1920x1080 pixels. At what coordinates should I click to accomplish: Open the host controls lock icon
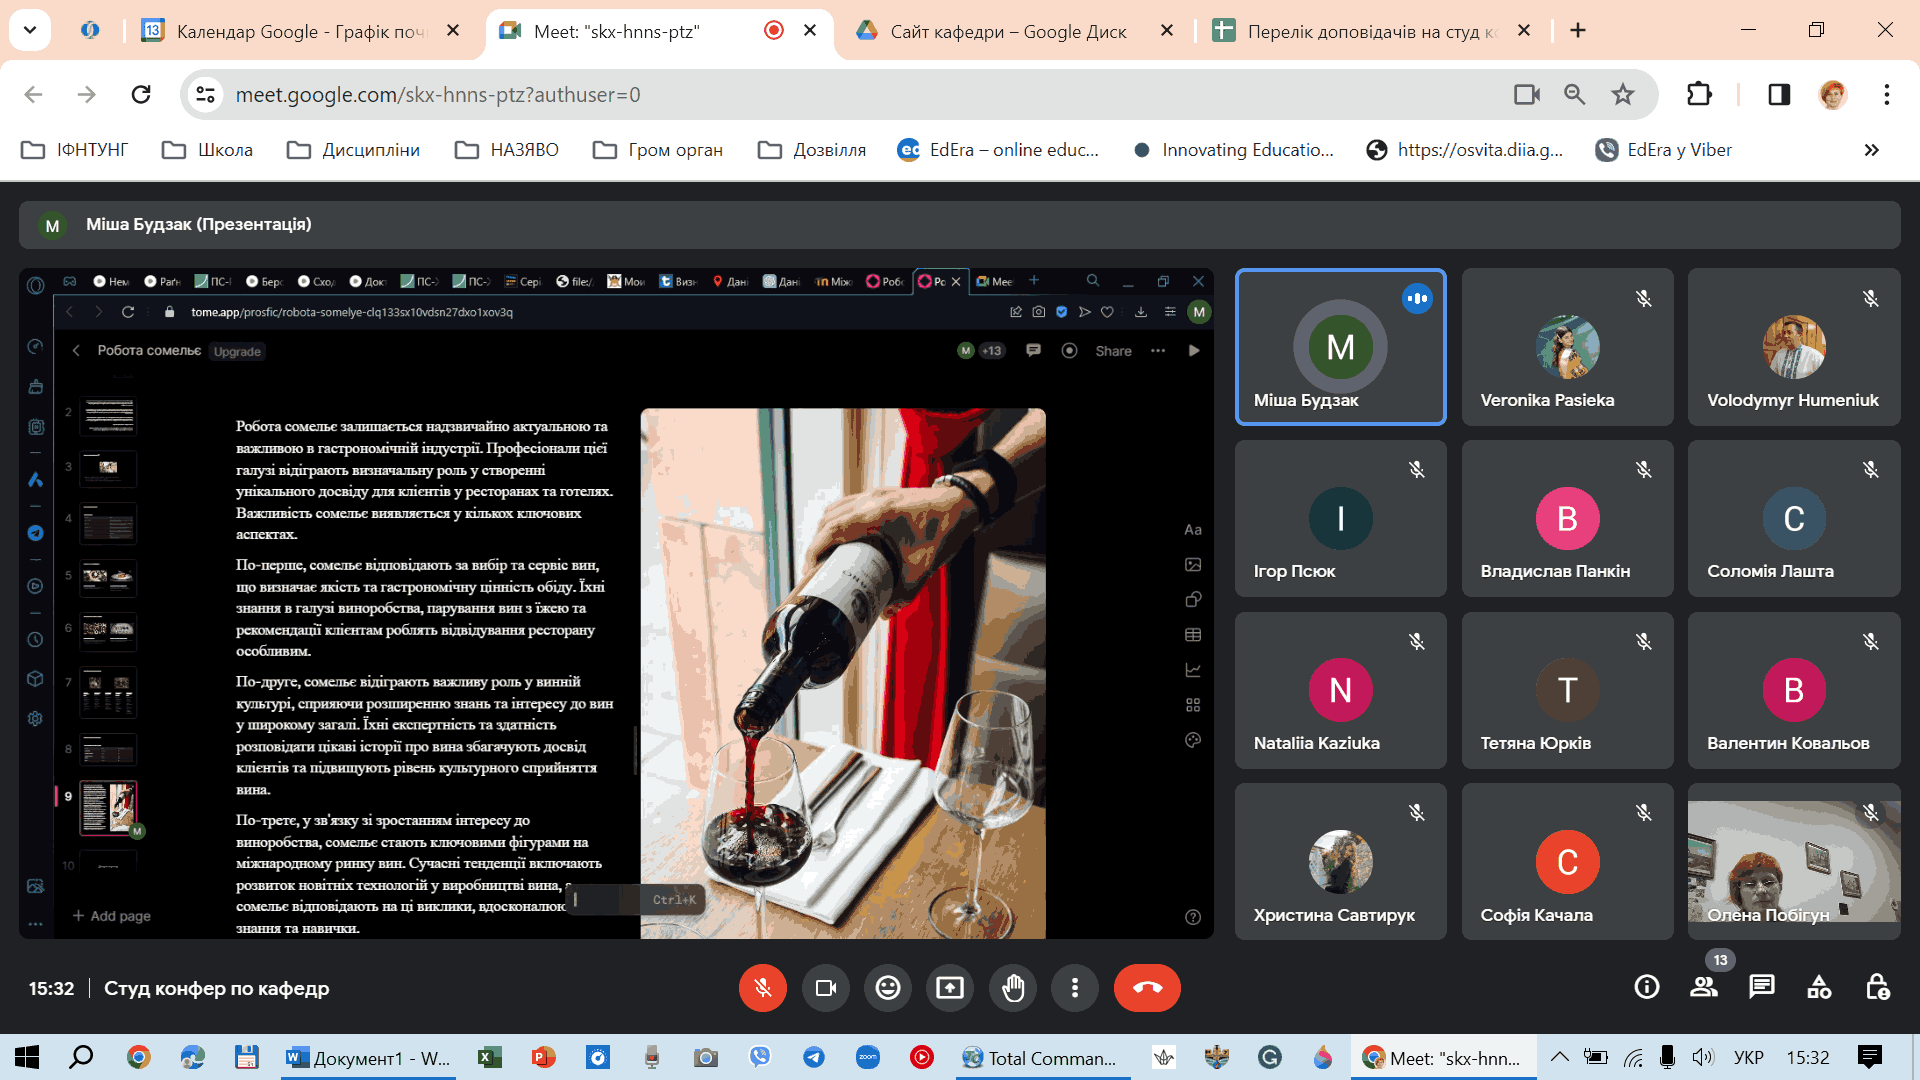[x=1877, y=988]
